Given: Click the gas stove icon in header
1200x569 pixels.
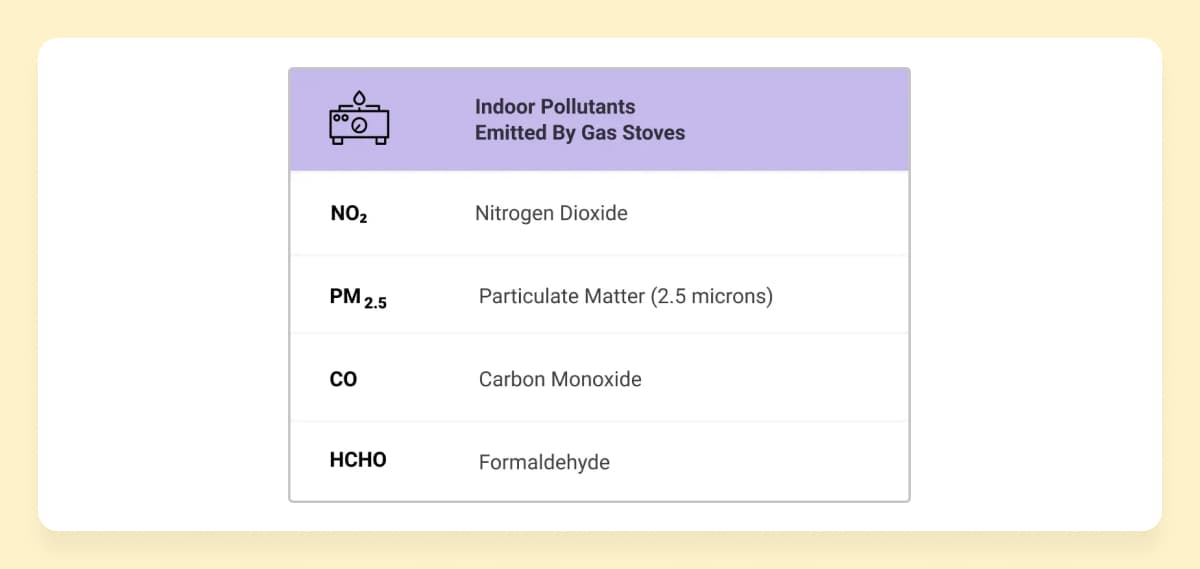Looking at the screenshot, I should pos(359,119).
